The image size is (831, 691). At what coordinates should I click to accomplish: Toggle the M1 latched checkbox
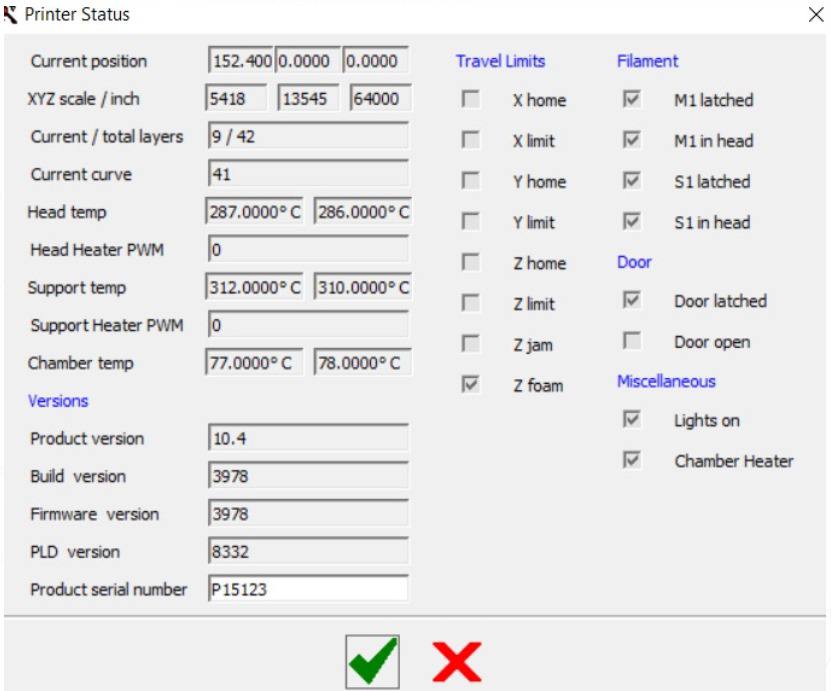click(x=631, y=99)
